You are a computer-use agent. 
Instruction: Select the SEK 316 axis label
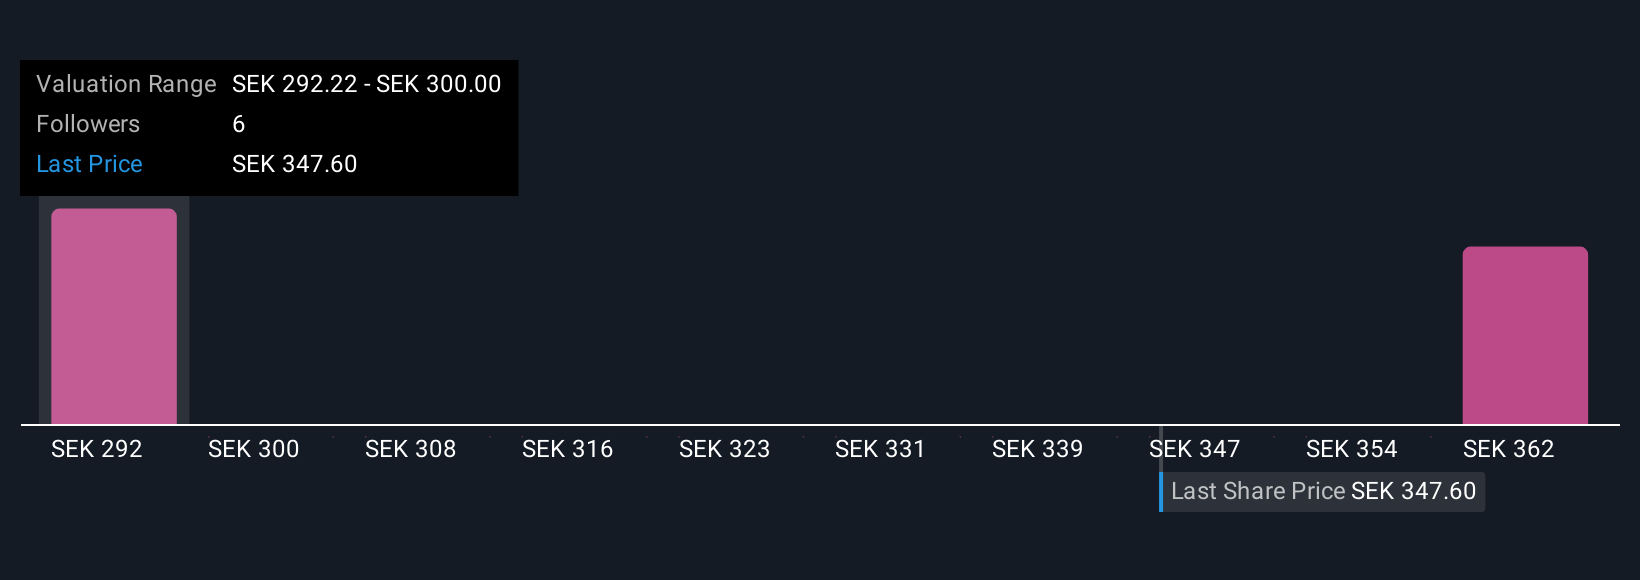point(568,449)
